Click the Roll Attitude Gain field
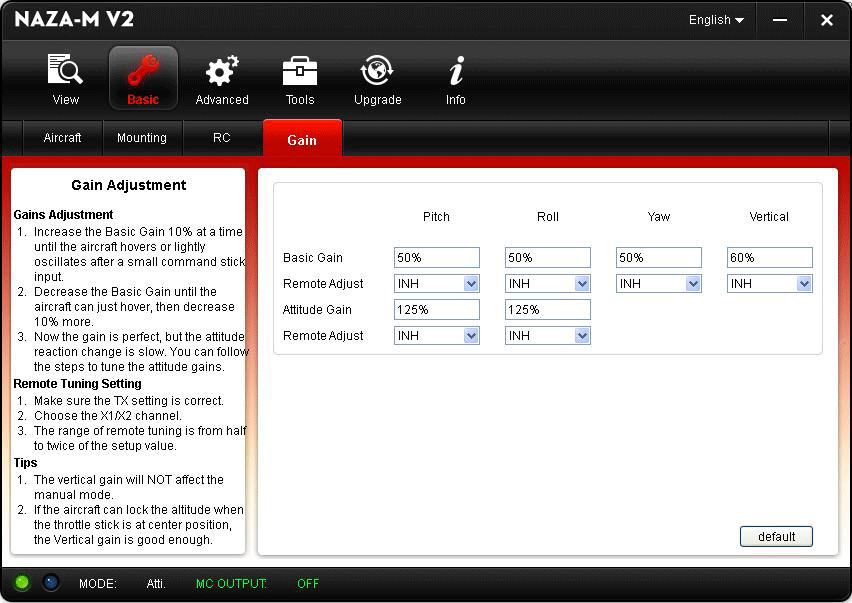Viewport: 852px width, 603px height. tap(547, 310)
